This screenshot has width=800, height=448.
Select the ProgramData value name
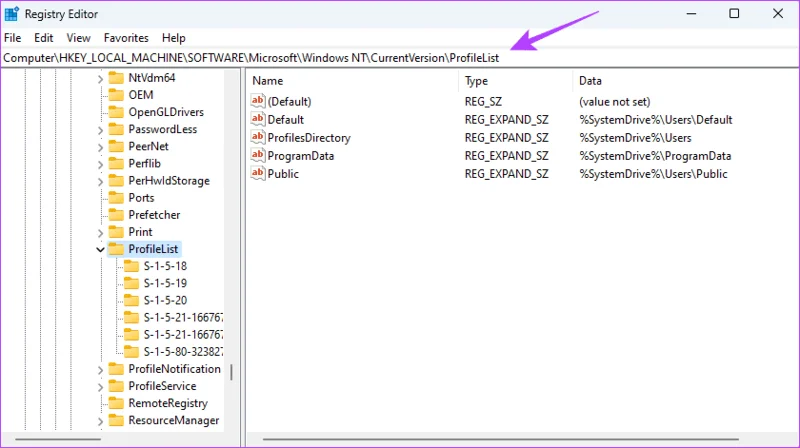301,156
